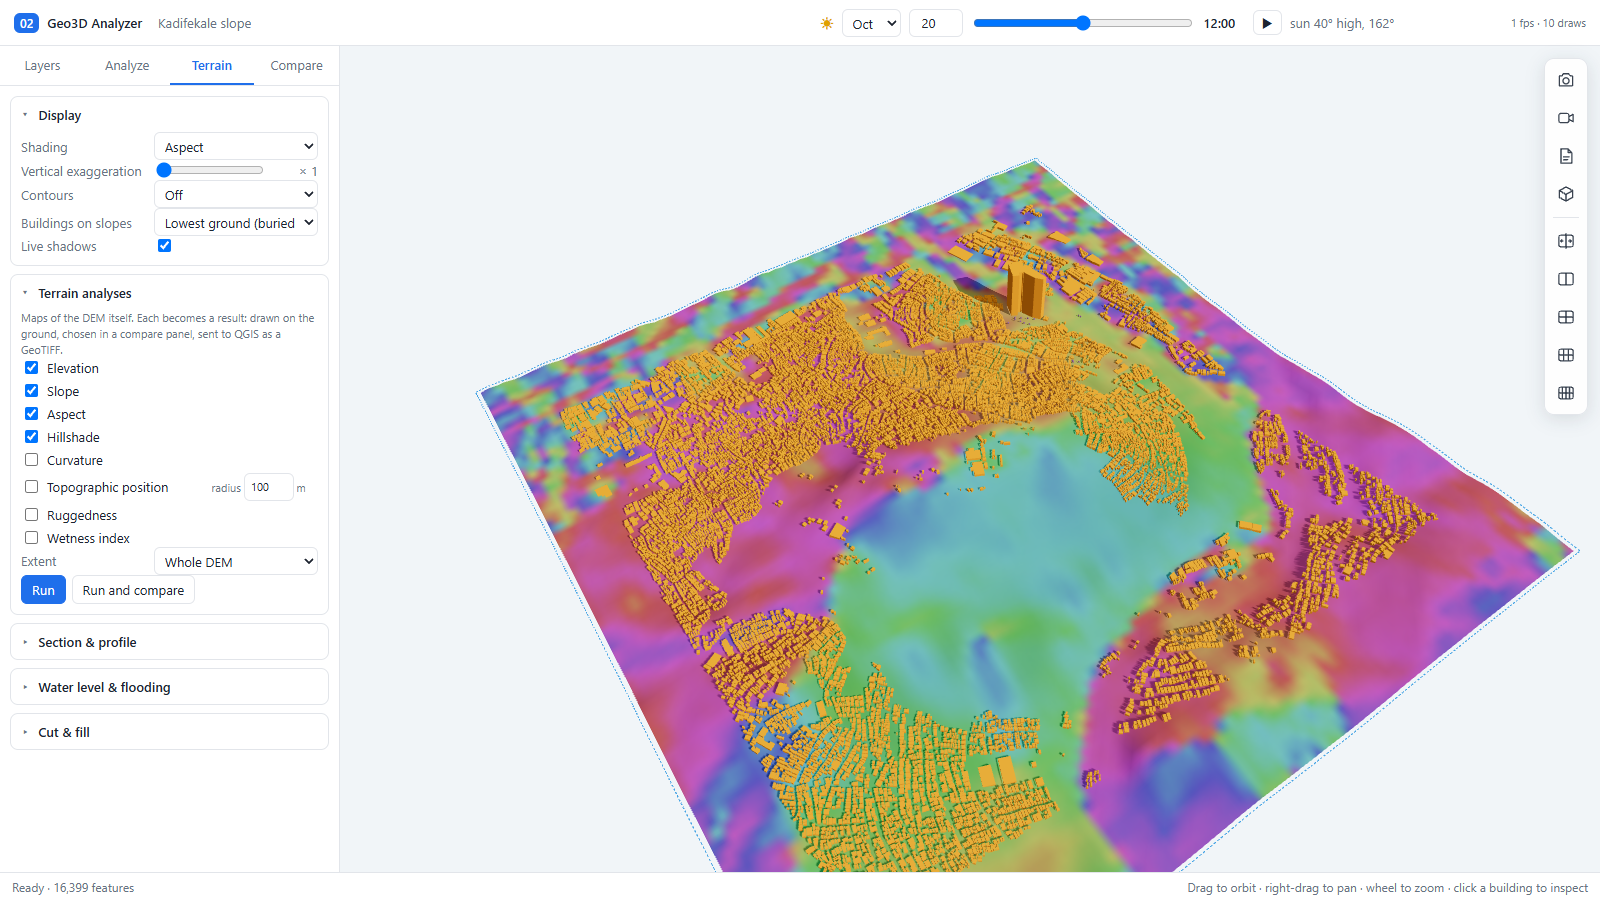This screenshot has height=900, width=1600.
Task: Open the Buildings on slopes dropdown
Action: pyautogui.click(x=236, y=222)
